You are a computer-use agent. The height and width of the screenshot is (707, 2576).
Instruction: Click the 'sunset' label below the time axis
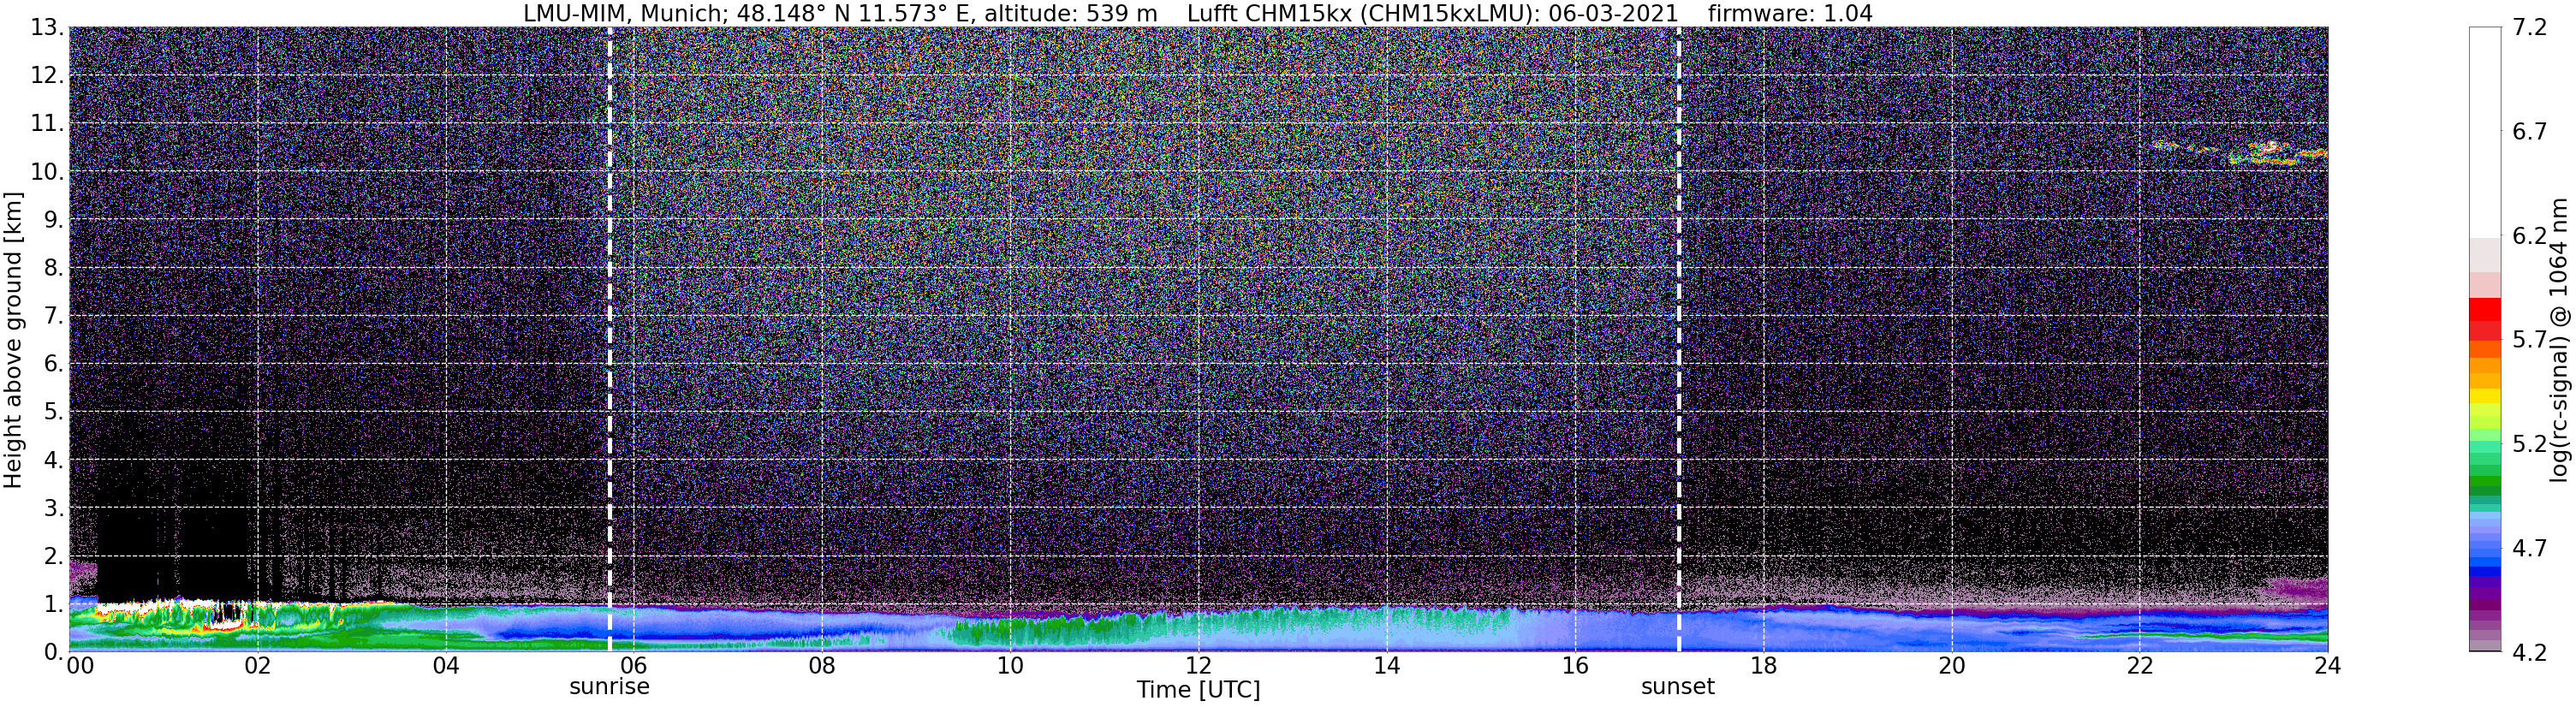coord(1677,687)
